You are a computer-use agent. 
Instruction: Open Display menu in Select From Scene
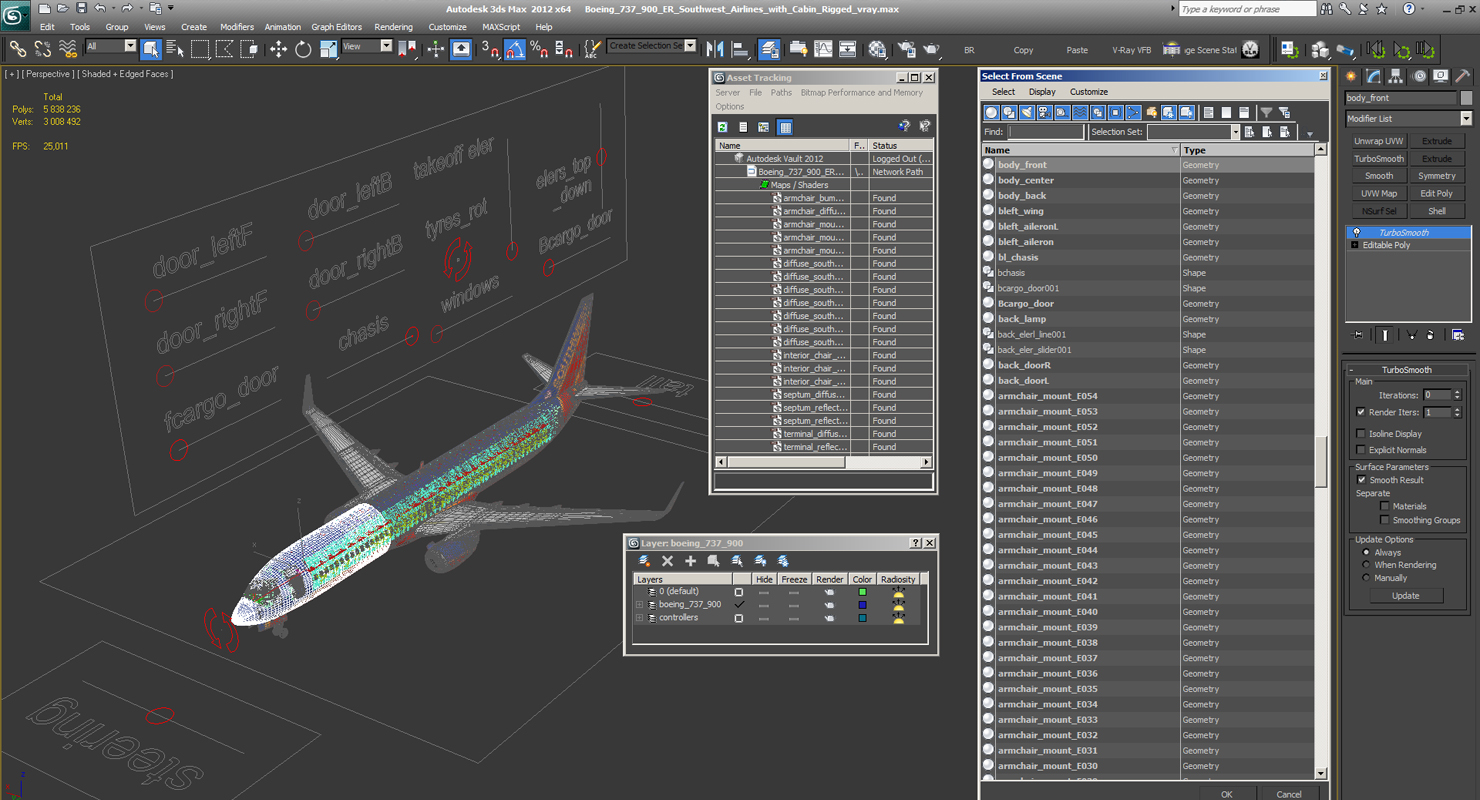point(1042,92)
